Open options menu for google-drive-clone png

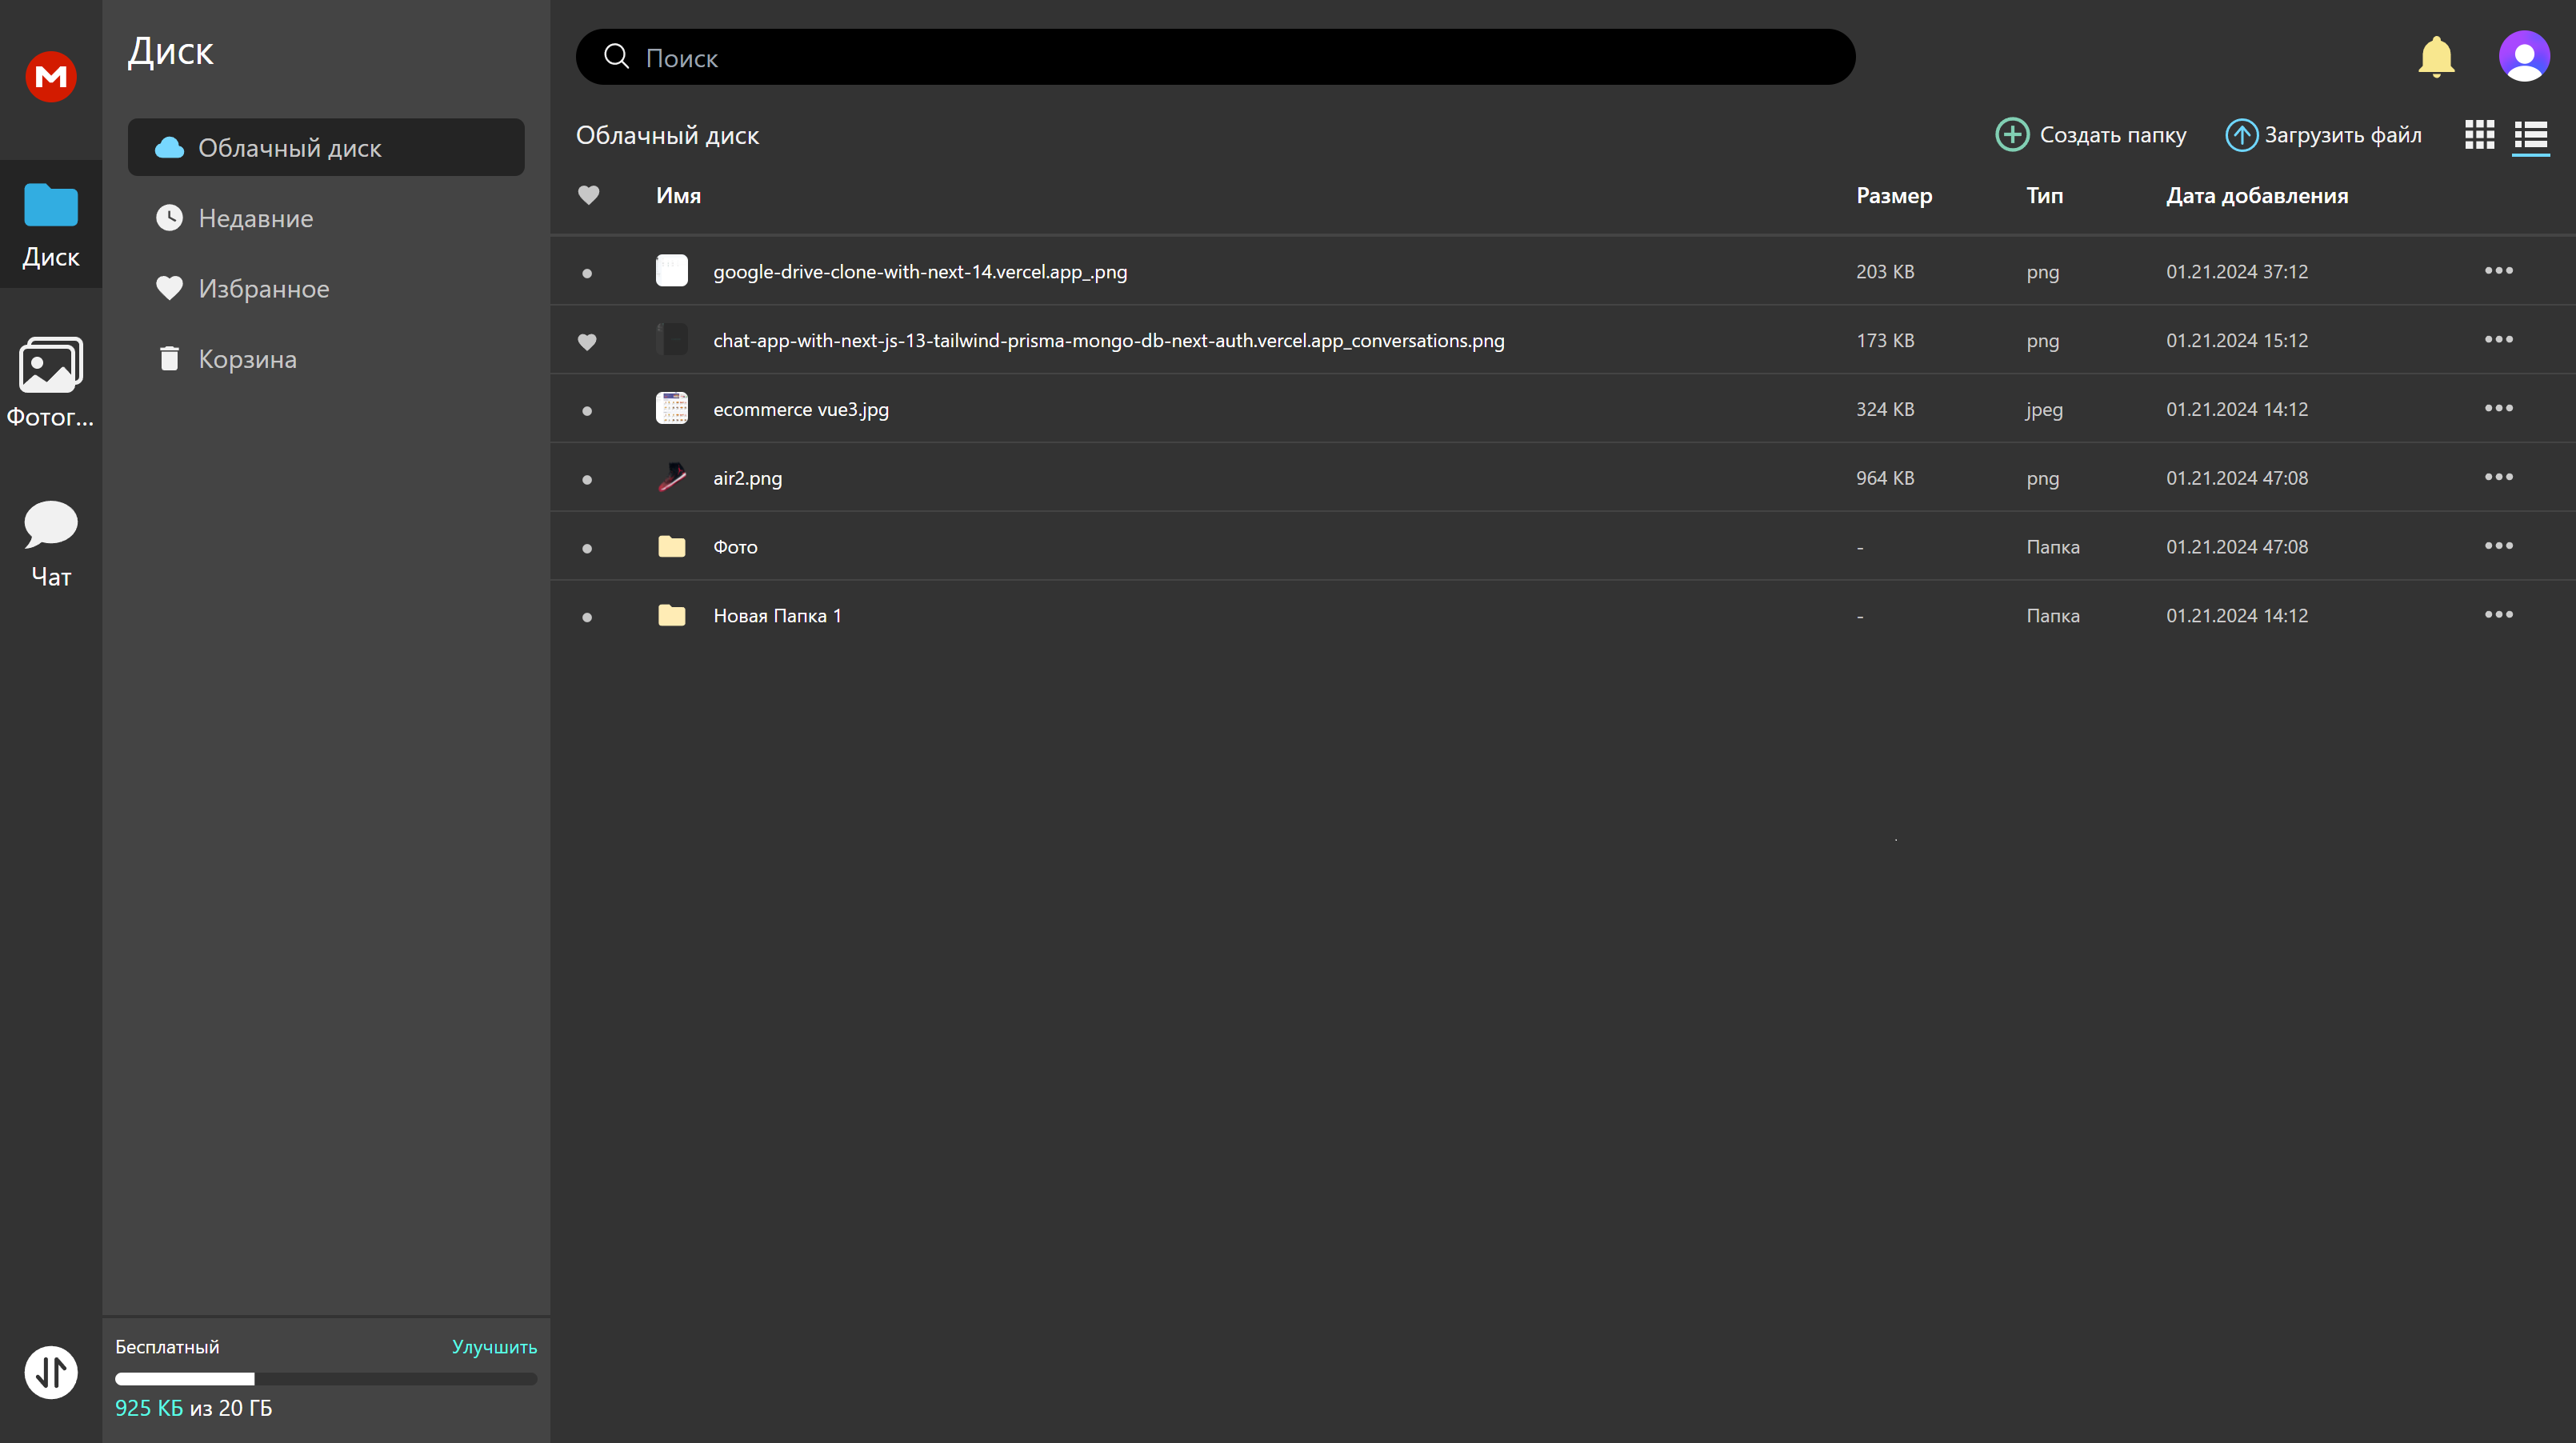(x=2498, y=271)
